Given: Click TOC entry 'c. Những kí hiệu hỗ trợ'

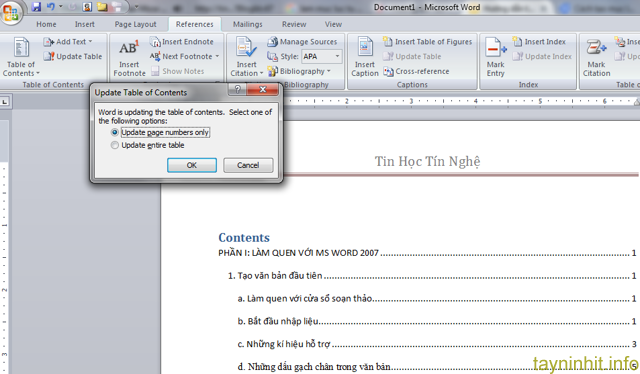Looking at the screenshot, I should pos(284,344).
